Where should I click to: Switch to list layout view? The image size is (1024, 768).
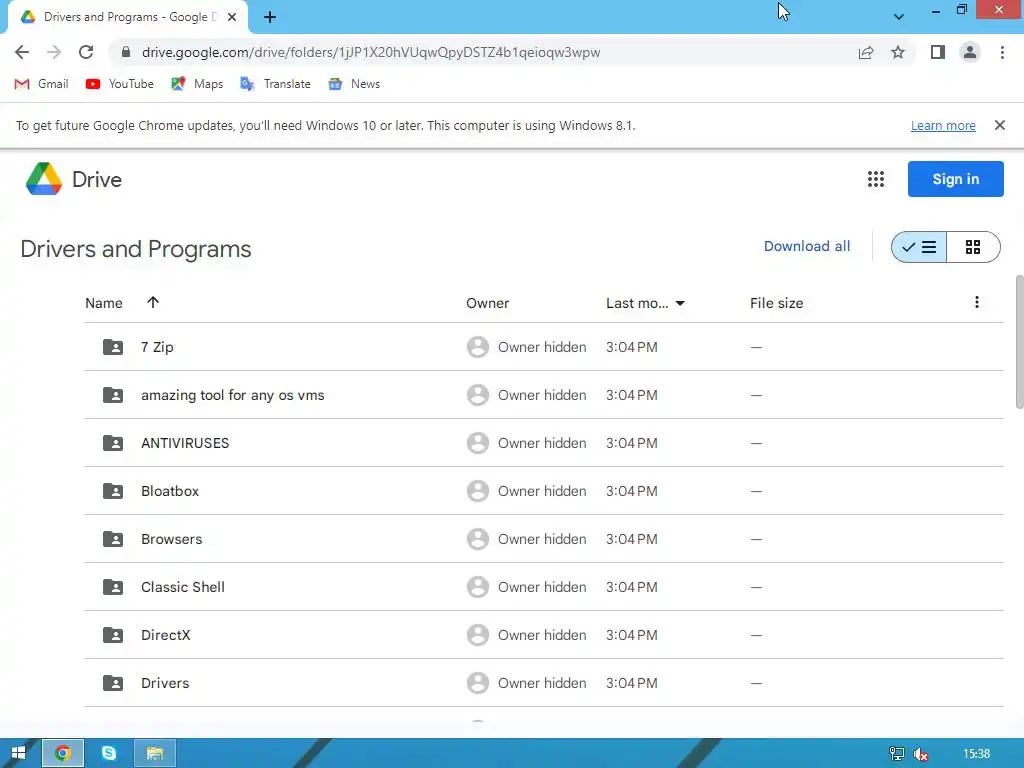pyautogui.click(x=919, y=247)
